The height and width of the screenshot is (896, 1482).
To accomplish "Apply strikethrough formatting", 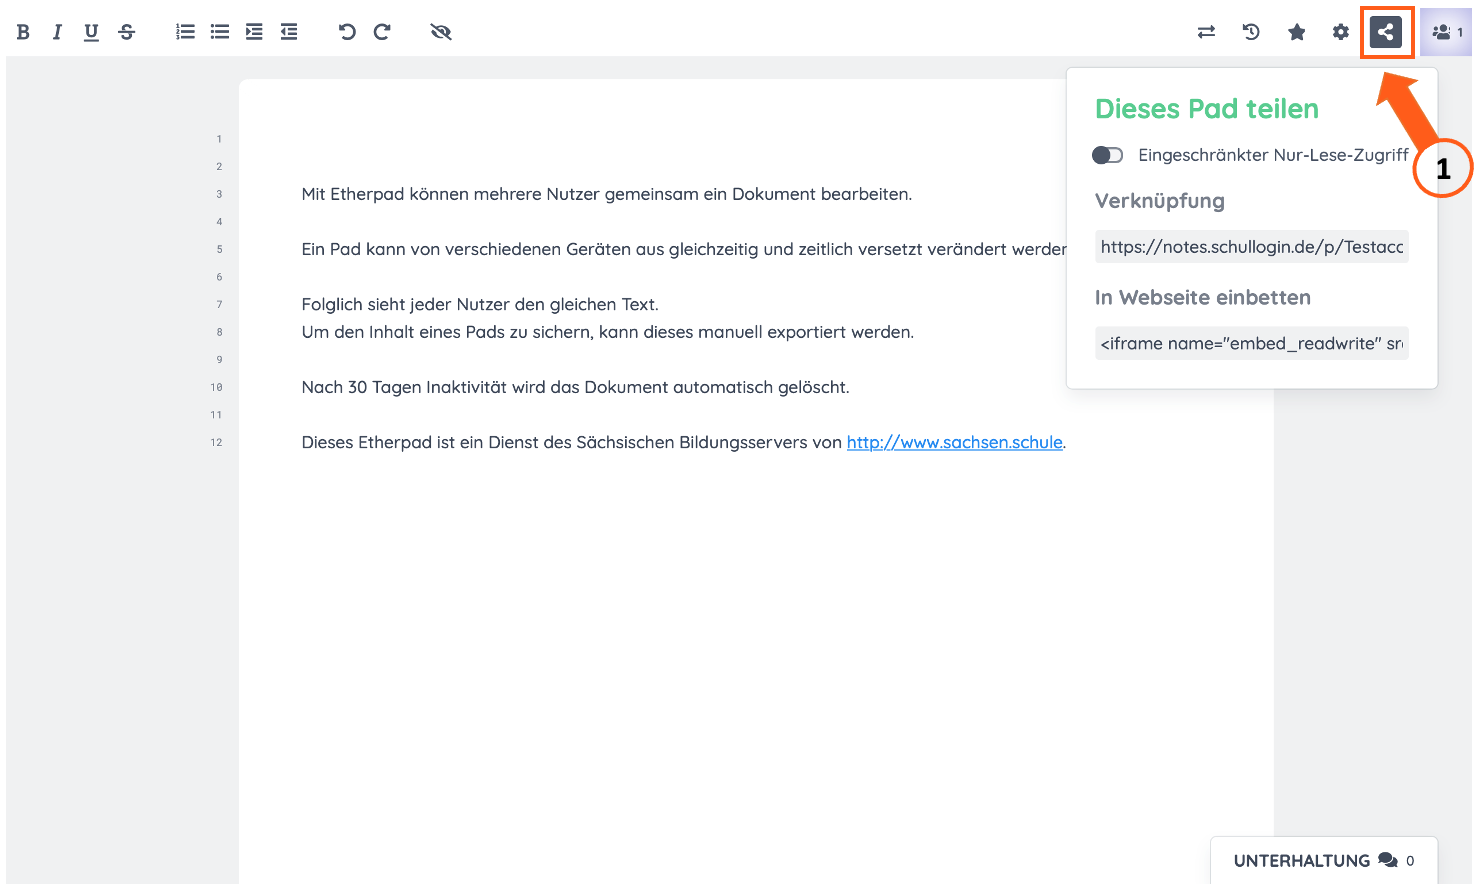I will 126,32.
